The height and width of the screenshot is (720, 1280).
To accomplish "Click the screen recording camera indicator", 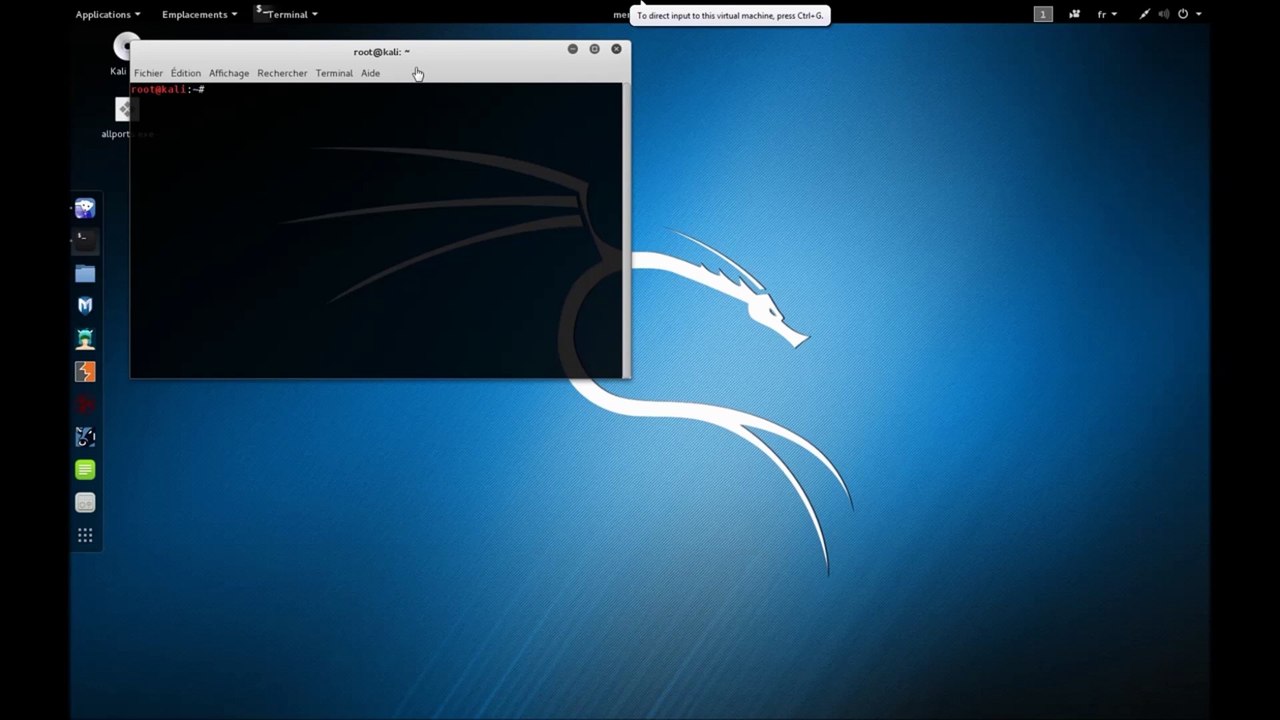I will click(x=1074, y=14).
